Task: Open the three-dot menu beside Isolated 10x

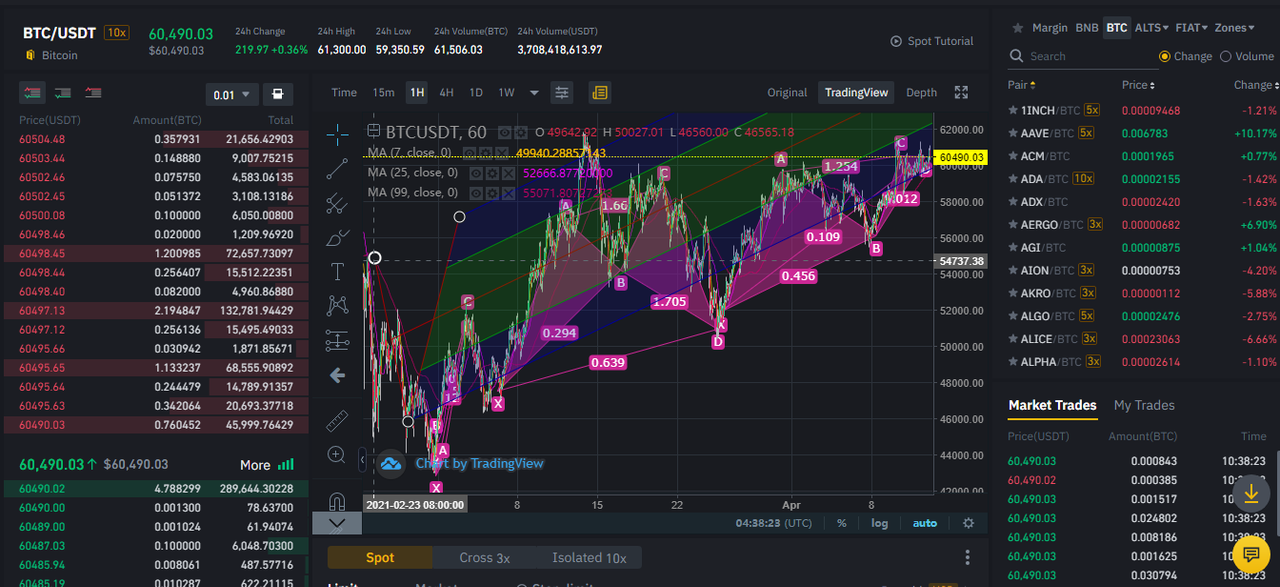Action: tap(967, 558)
